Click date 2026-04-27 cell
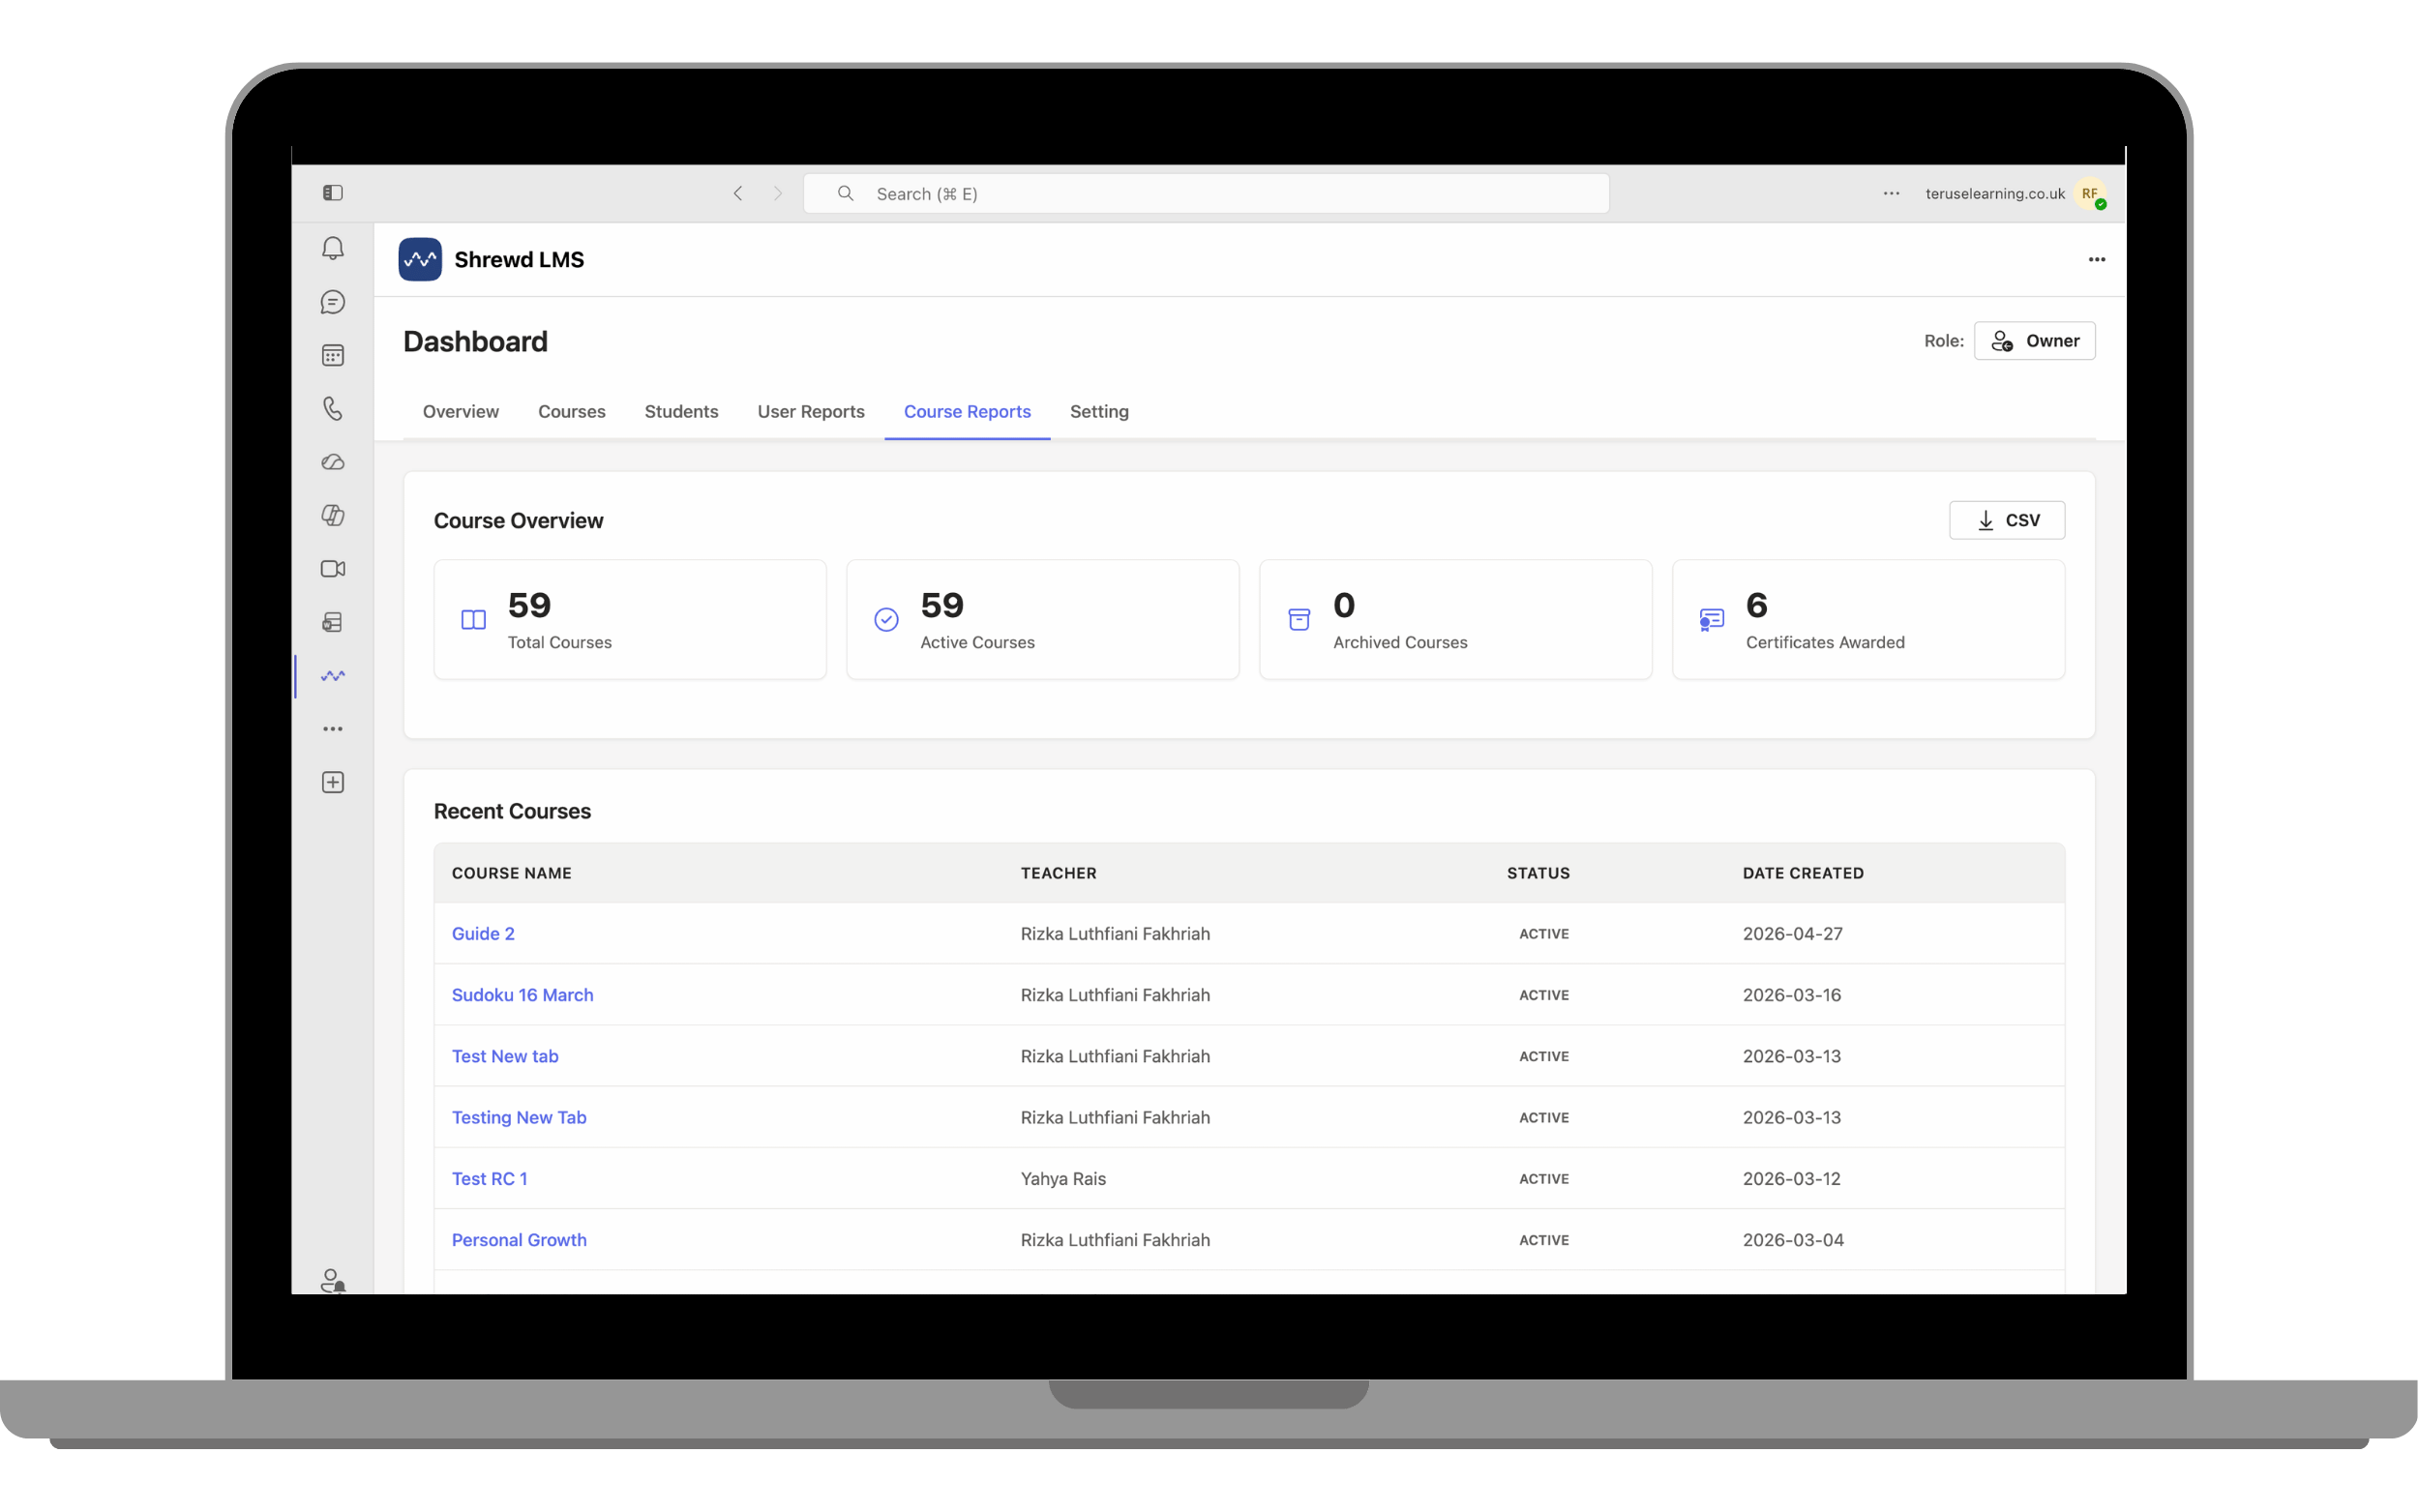 click(1792, 933)
